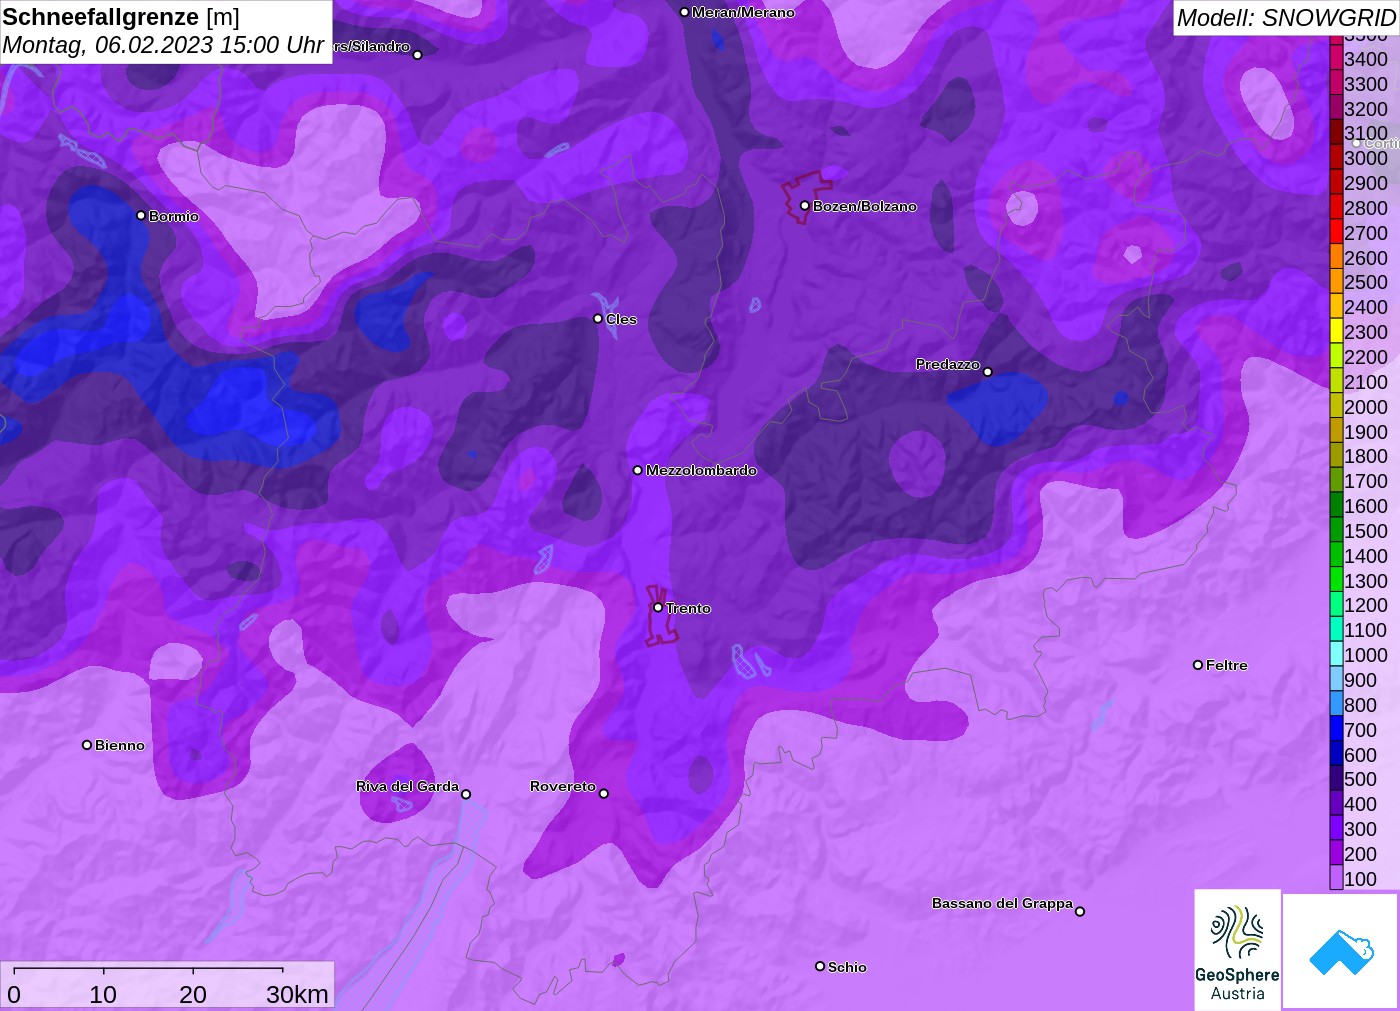Select the 1800 legend color swatch

tap(1336, 455)
